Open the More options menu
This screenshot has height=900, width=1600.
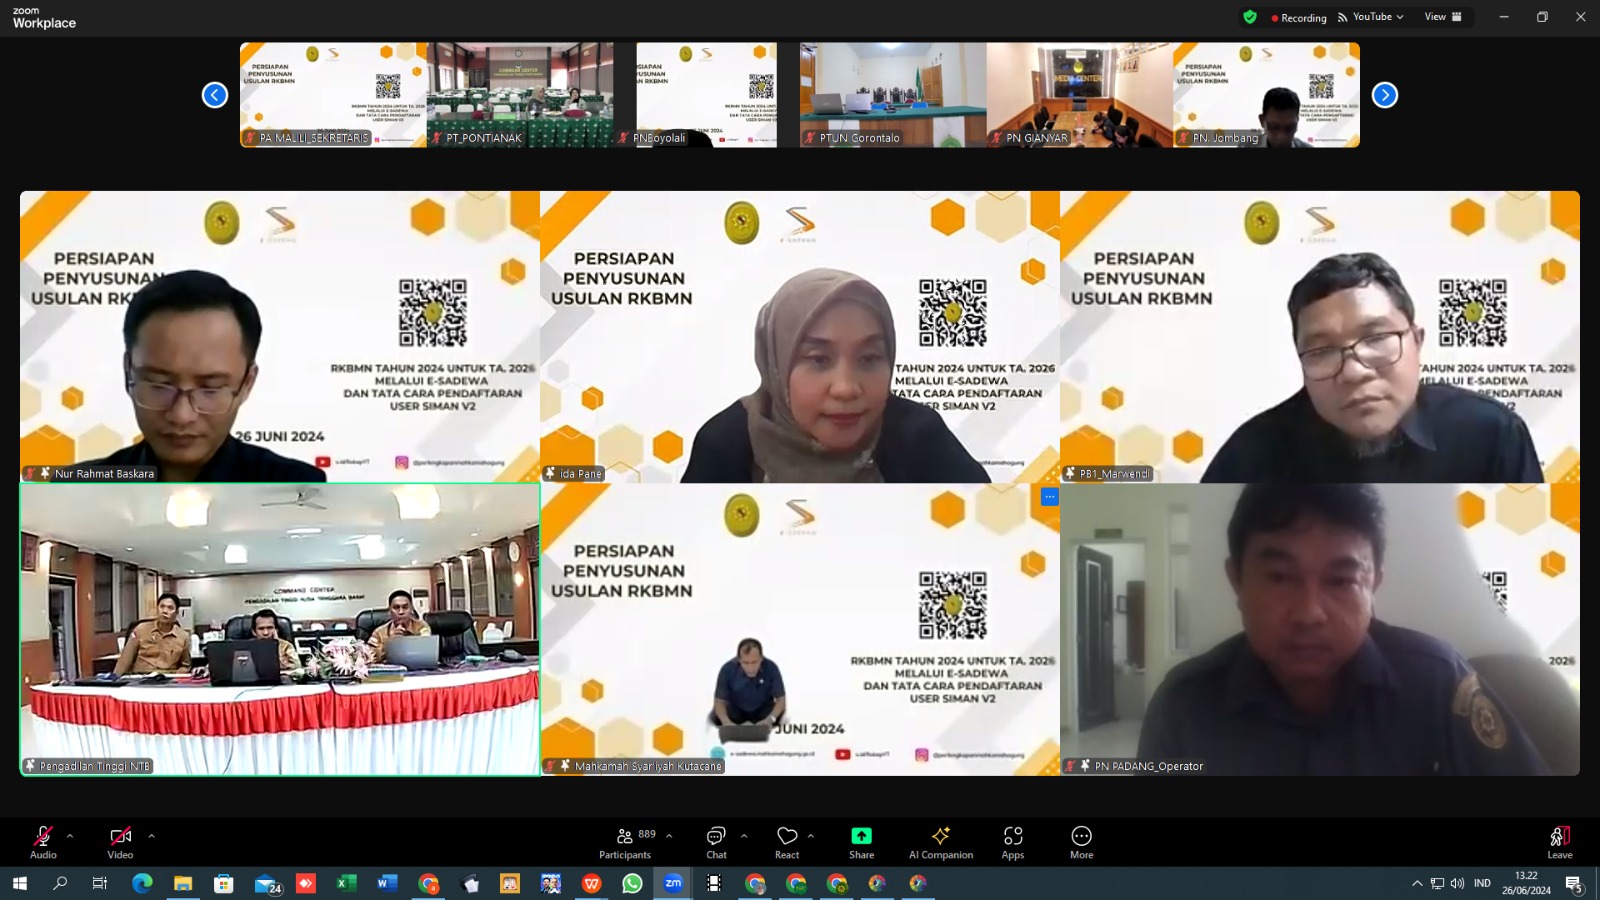click(1081, 841)
